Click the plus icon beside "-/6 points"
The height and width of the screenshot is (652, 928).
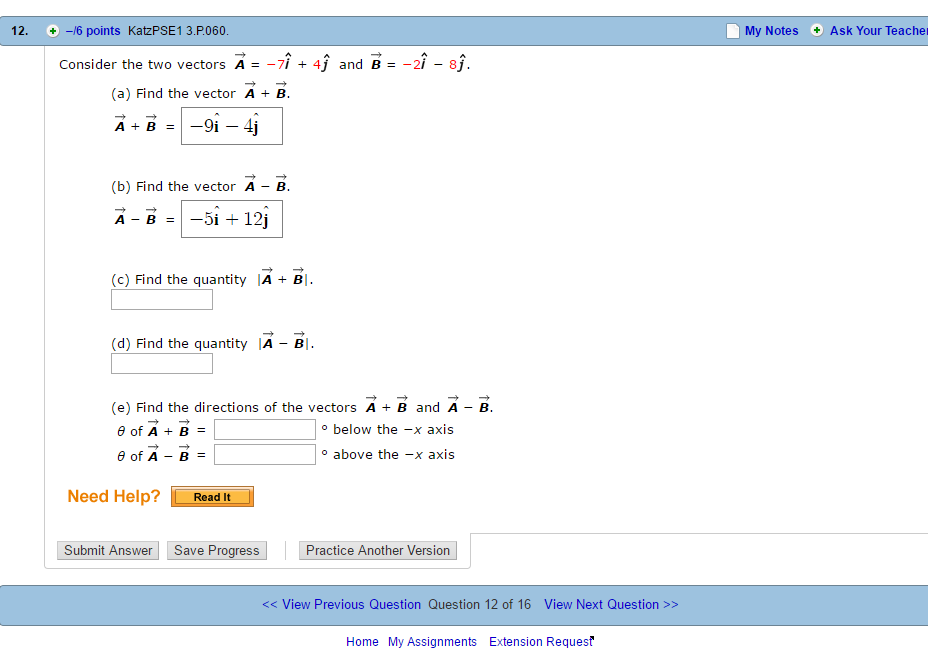(52, 31)
